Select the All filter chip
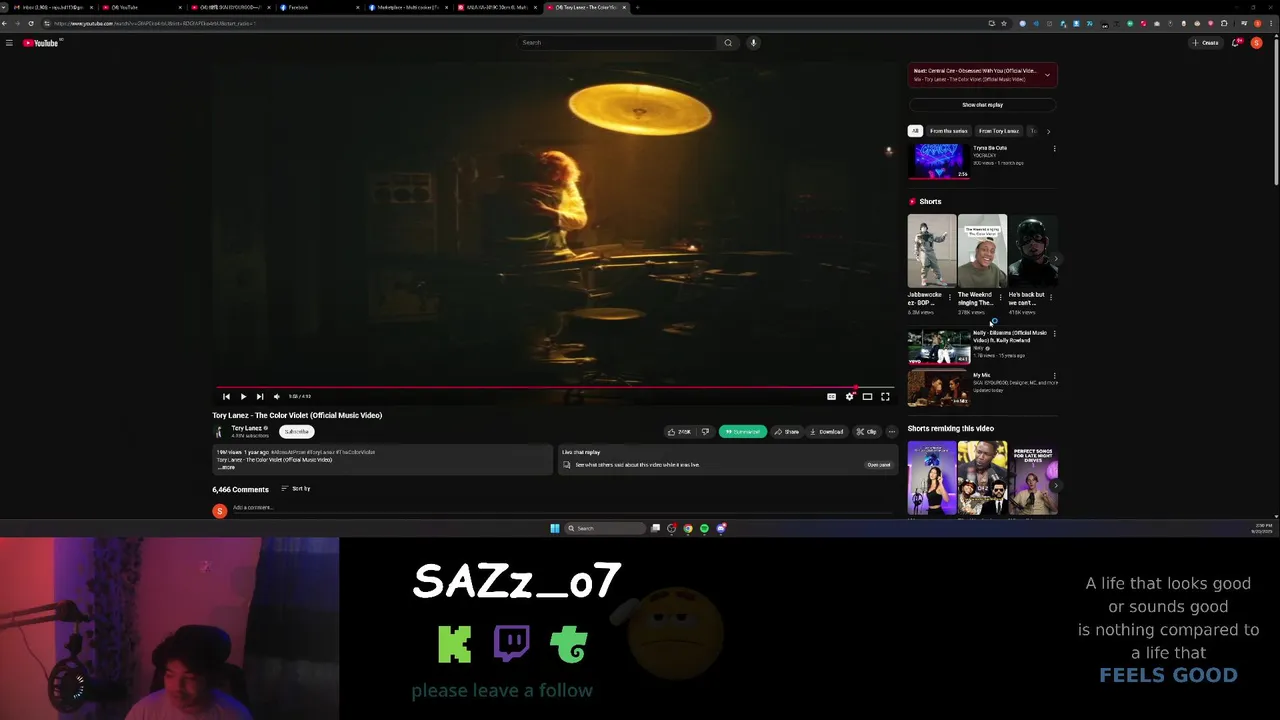Viewport: 1280px width, 720px height. 914,131
